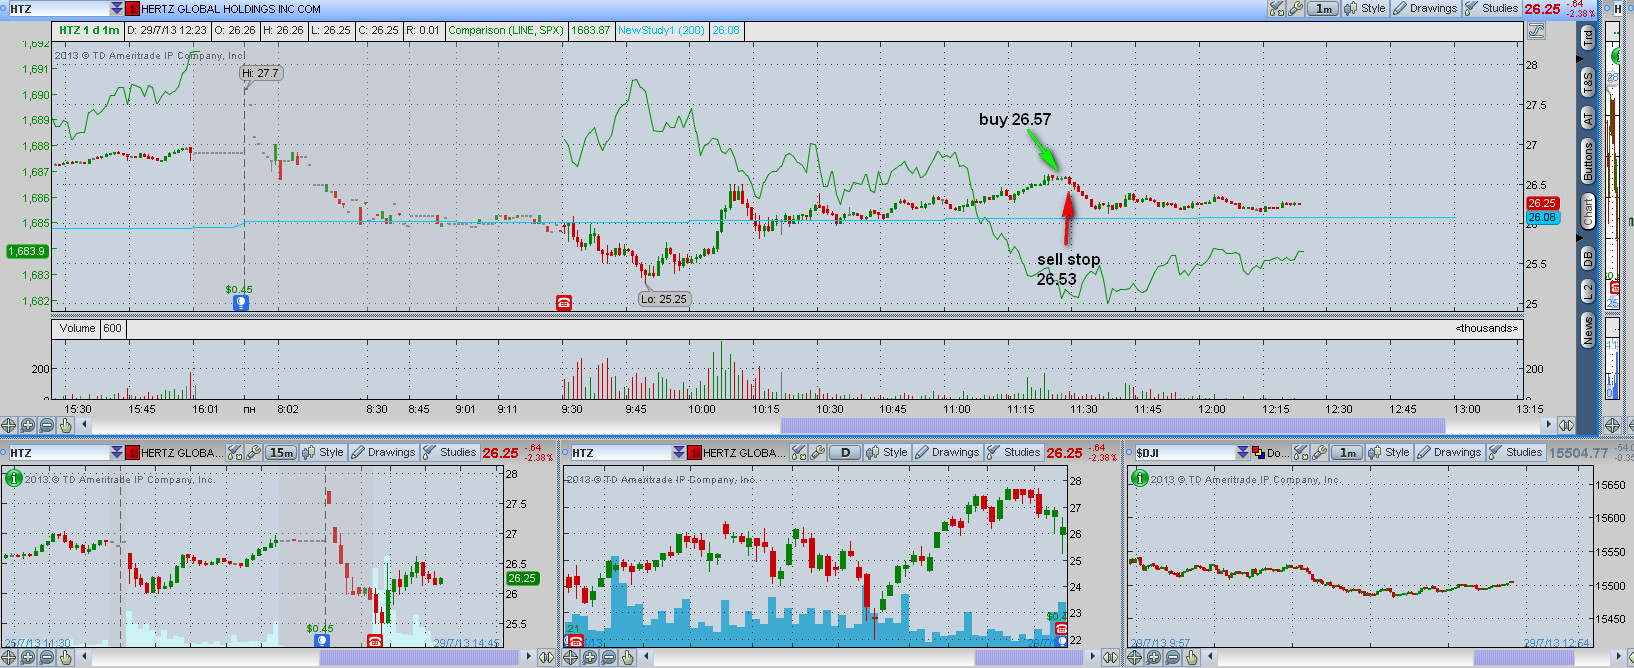This screenshot has height=668, width=1634.
Task: Expand symbol dropdown on 15m HTZ chart
Action: 117,453
